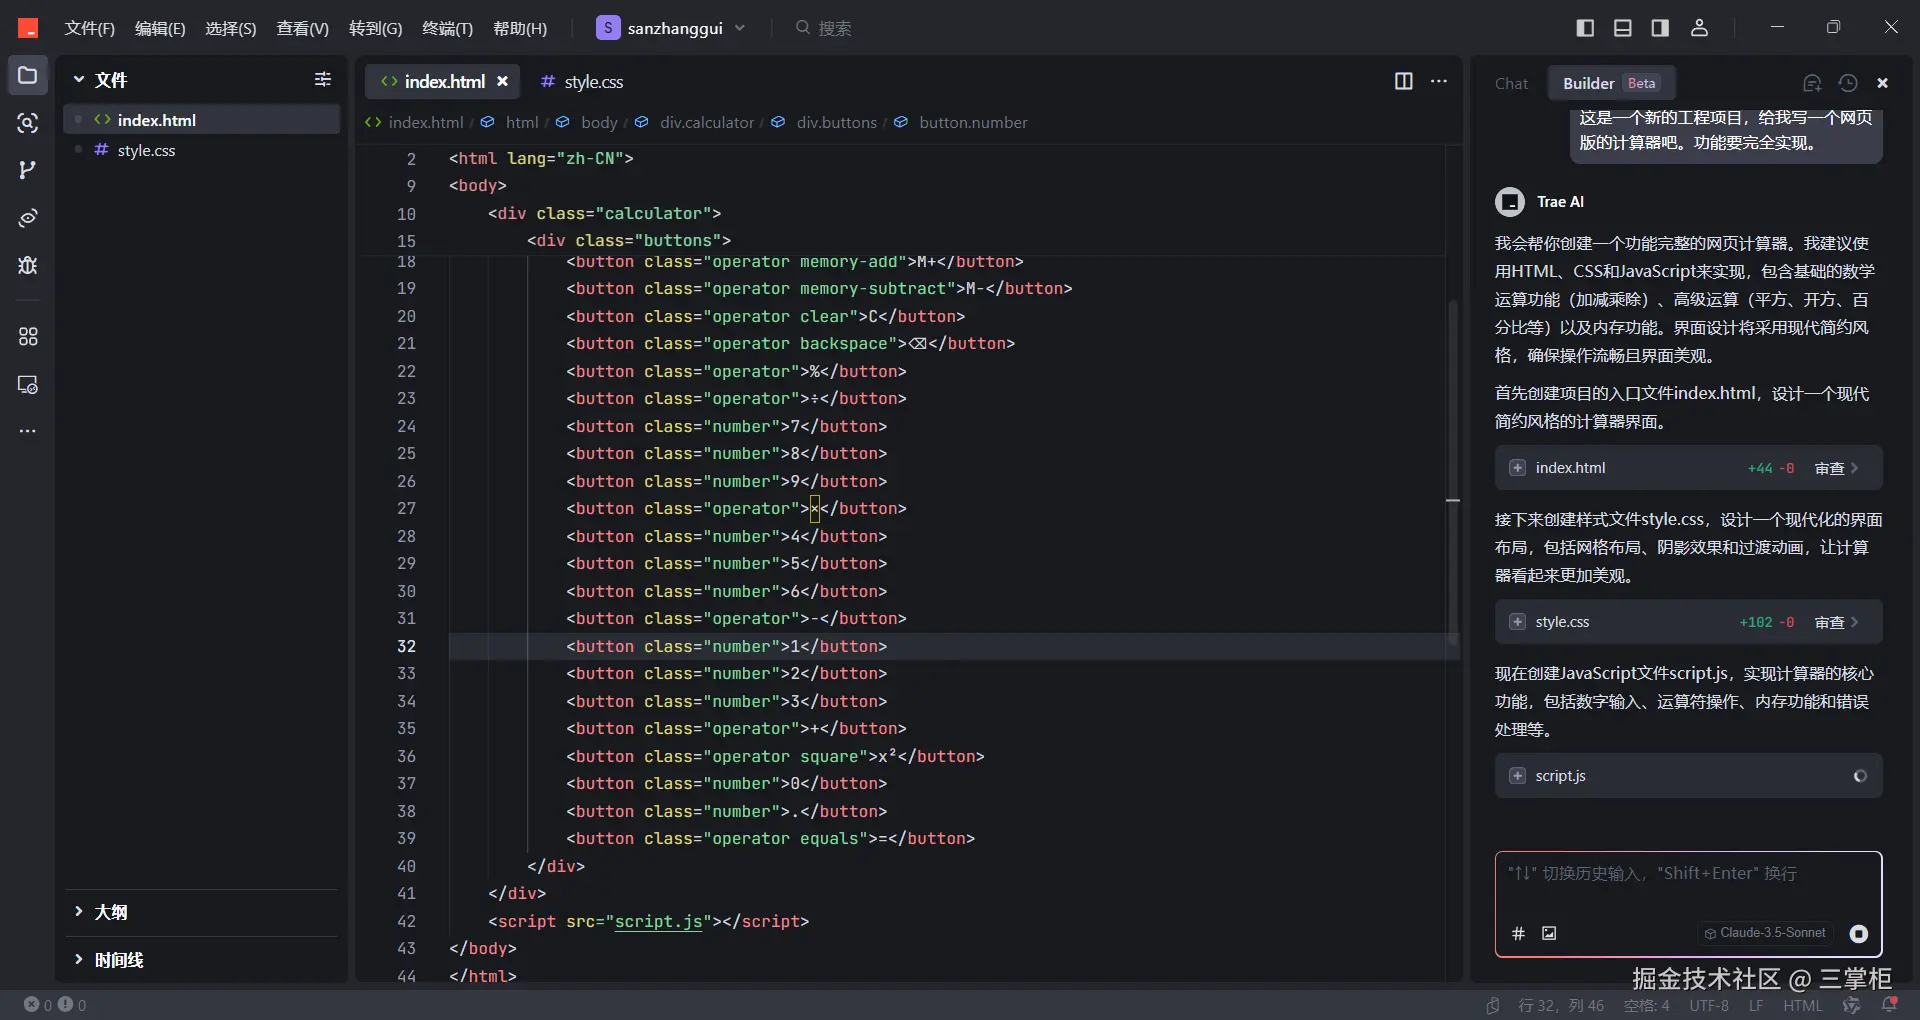Open notifications bell in status bar
Viewport: 1920px width, 1020px height.
point(1889,1005)
